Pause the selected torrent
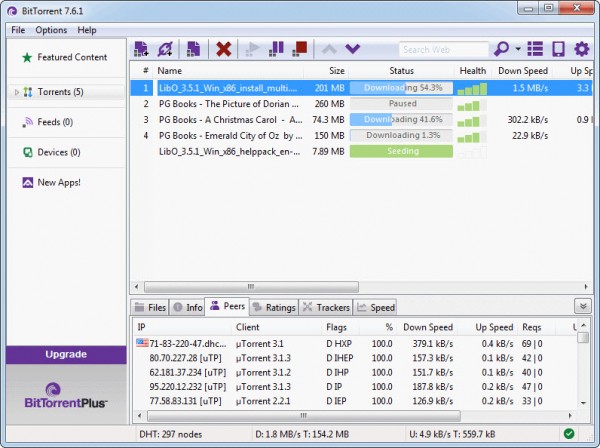This screenshot has width=600, height=448. (276, 49)
